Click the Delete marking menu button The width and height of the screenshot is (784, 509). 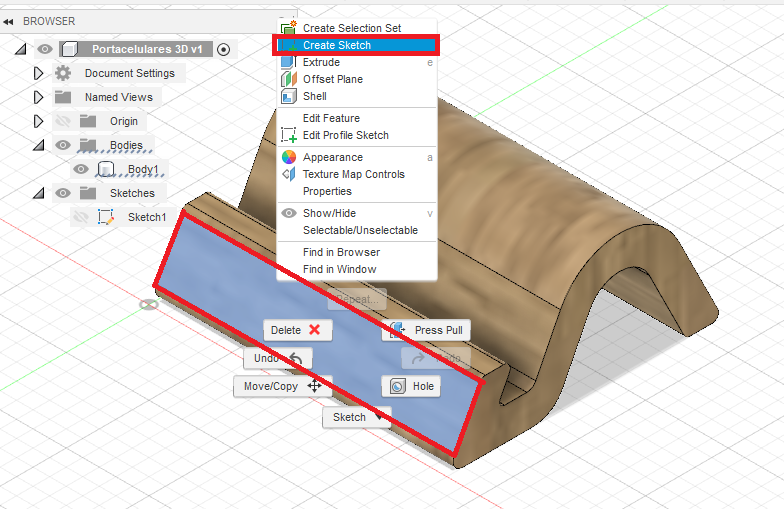298,330
